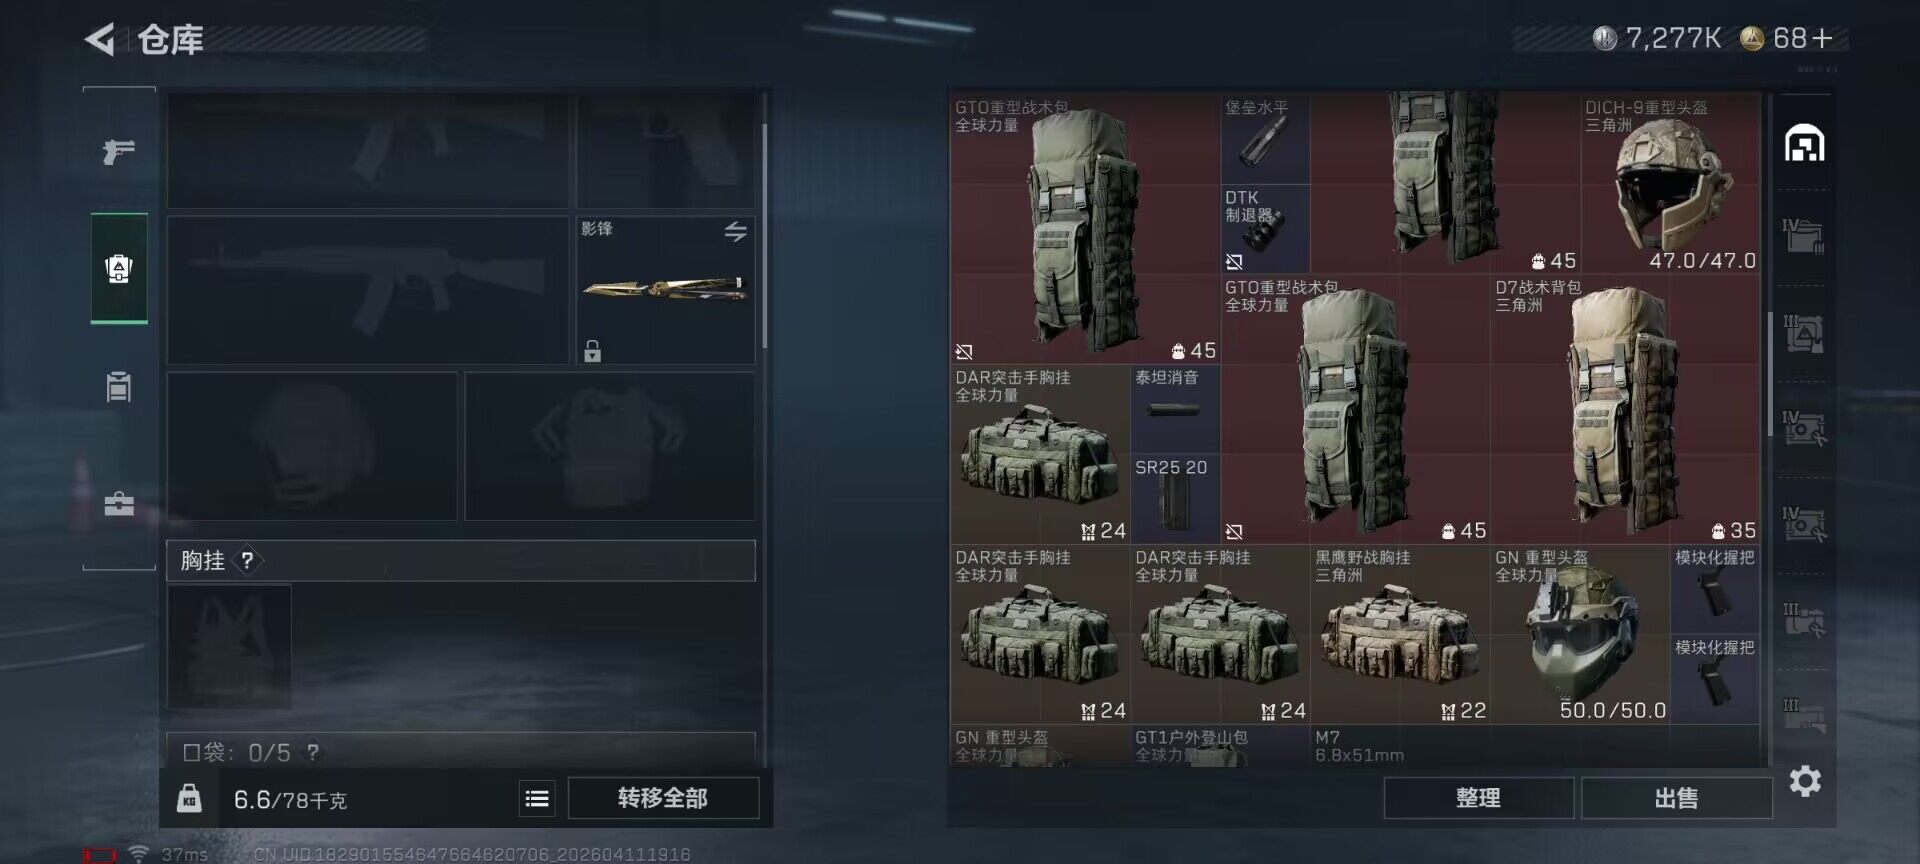Open warehouse settings gear icon

tap(1804, 781)
